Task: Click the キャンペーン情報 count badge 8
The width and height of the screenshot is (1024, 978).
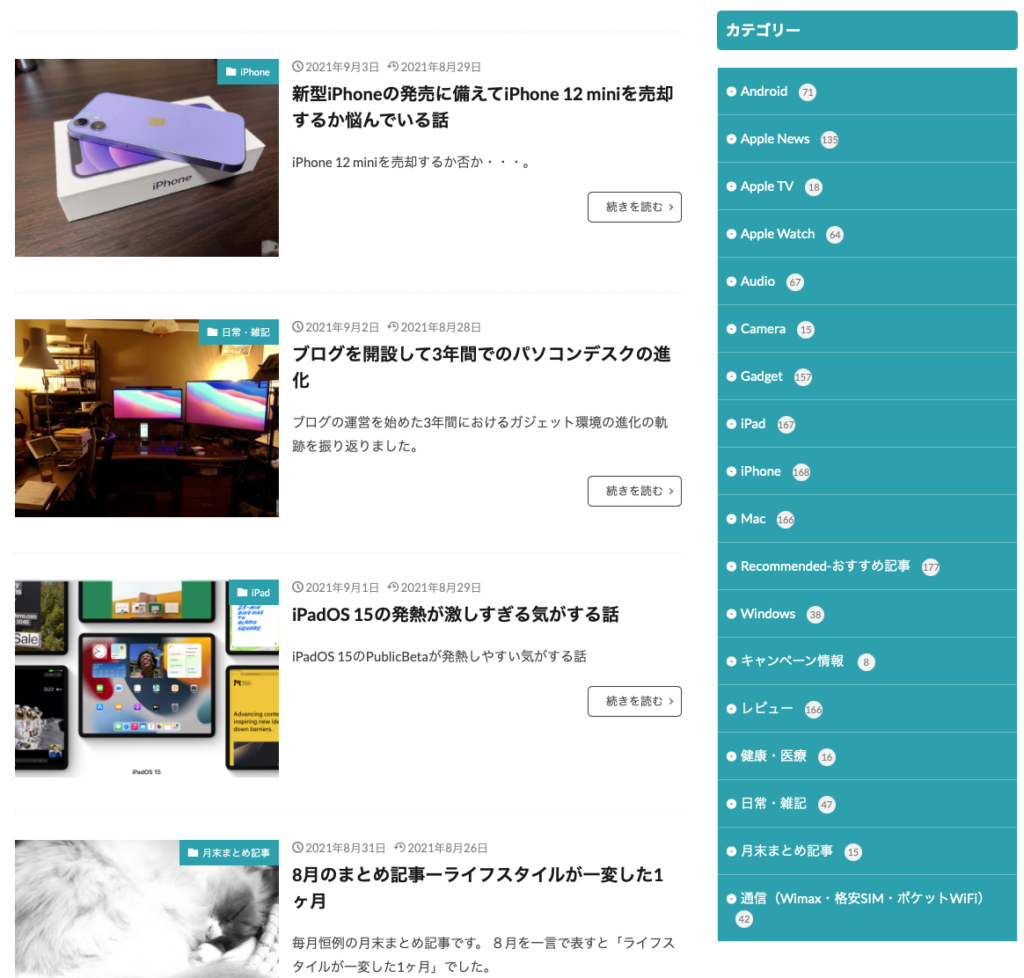Action: coord(866,662)
